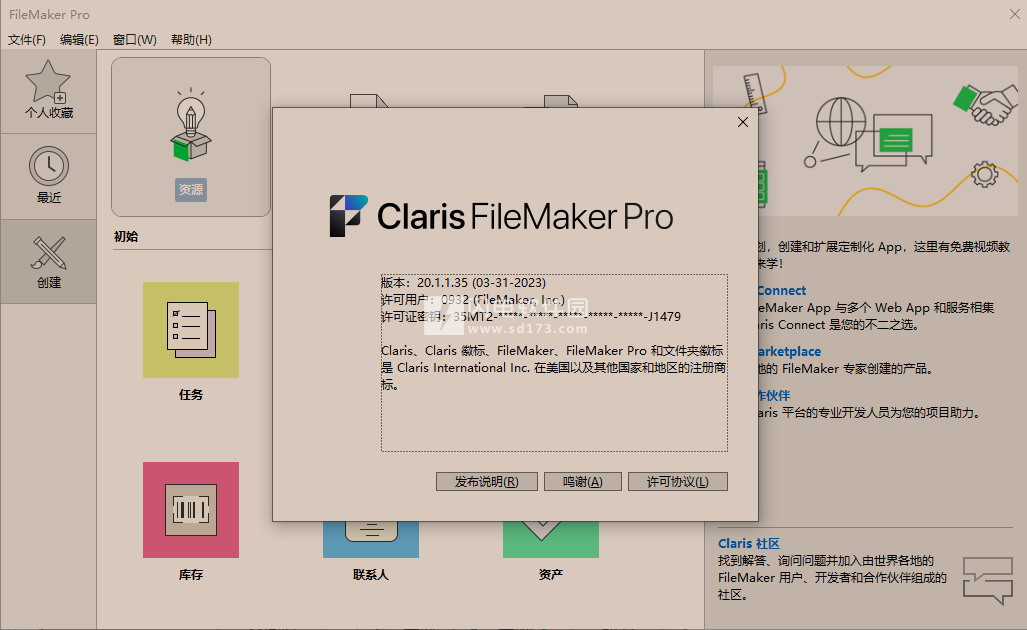Screen dimensions: 1027x630
Task: Open the 文件(F) menu
Action: click(27, 40)
